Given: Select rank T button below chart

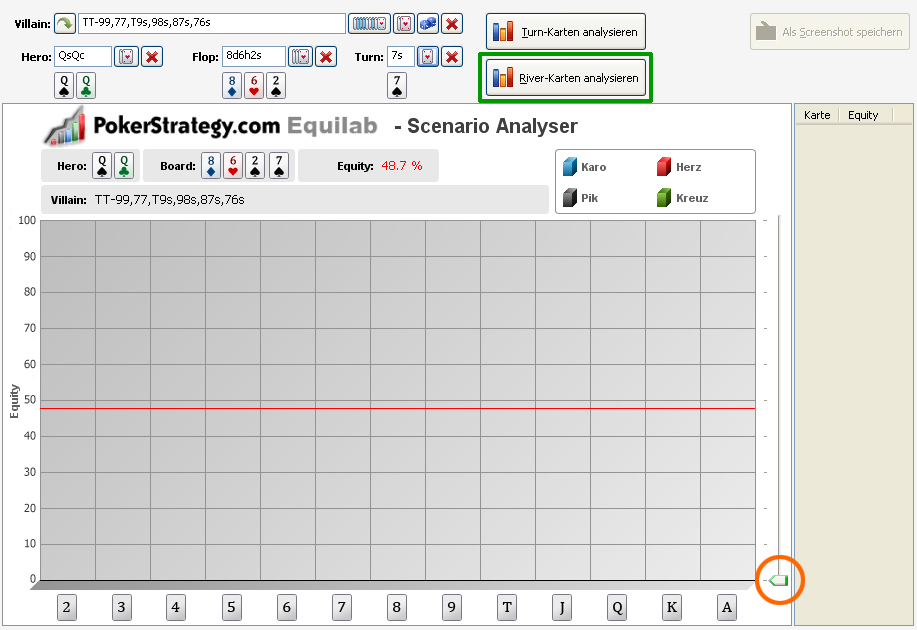Looking at the screenshot, I should tap(507, 607).
